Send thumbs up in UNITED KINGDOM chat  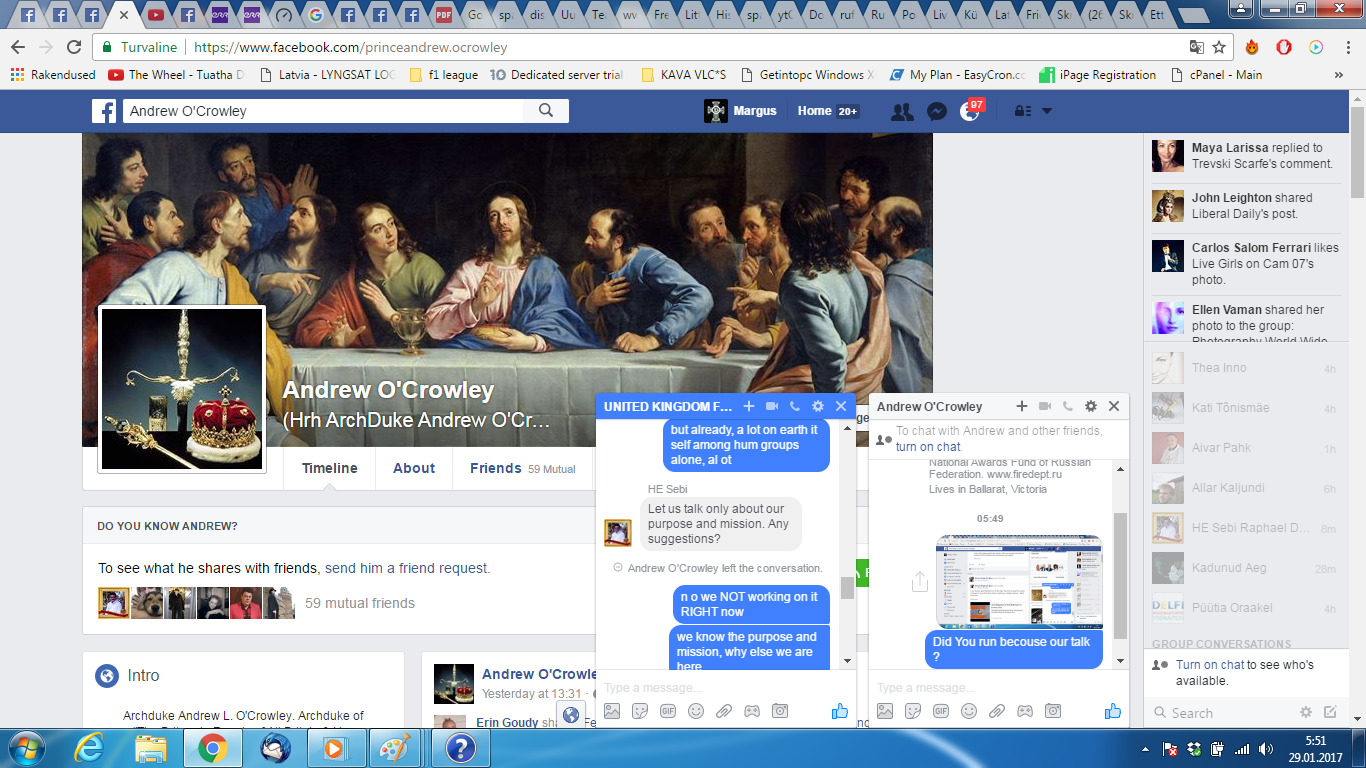pos(839,711)
